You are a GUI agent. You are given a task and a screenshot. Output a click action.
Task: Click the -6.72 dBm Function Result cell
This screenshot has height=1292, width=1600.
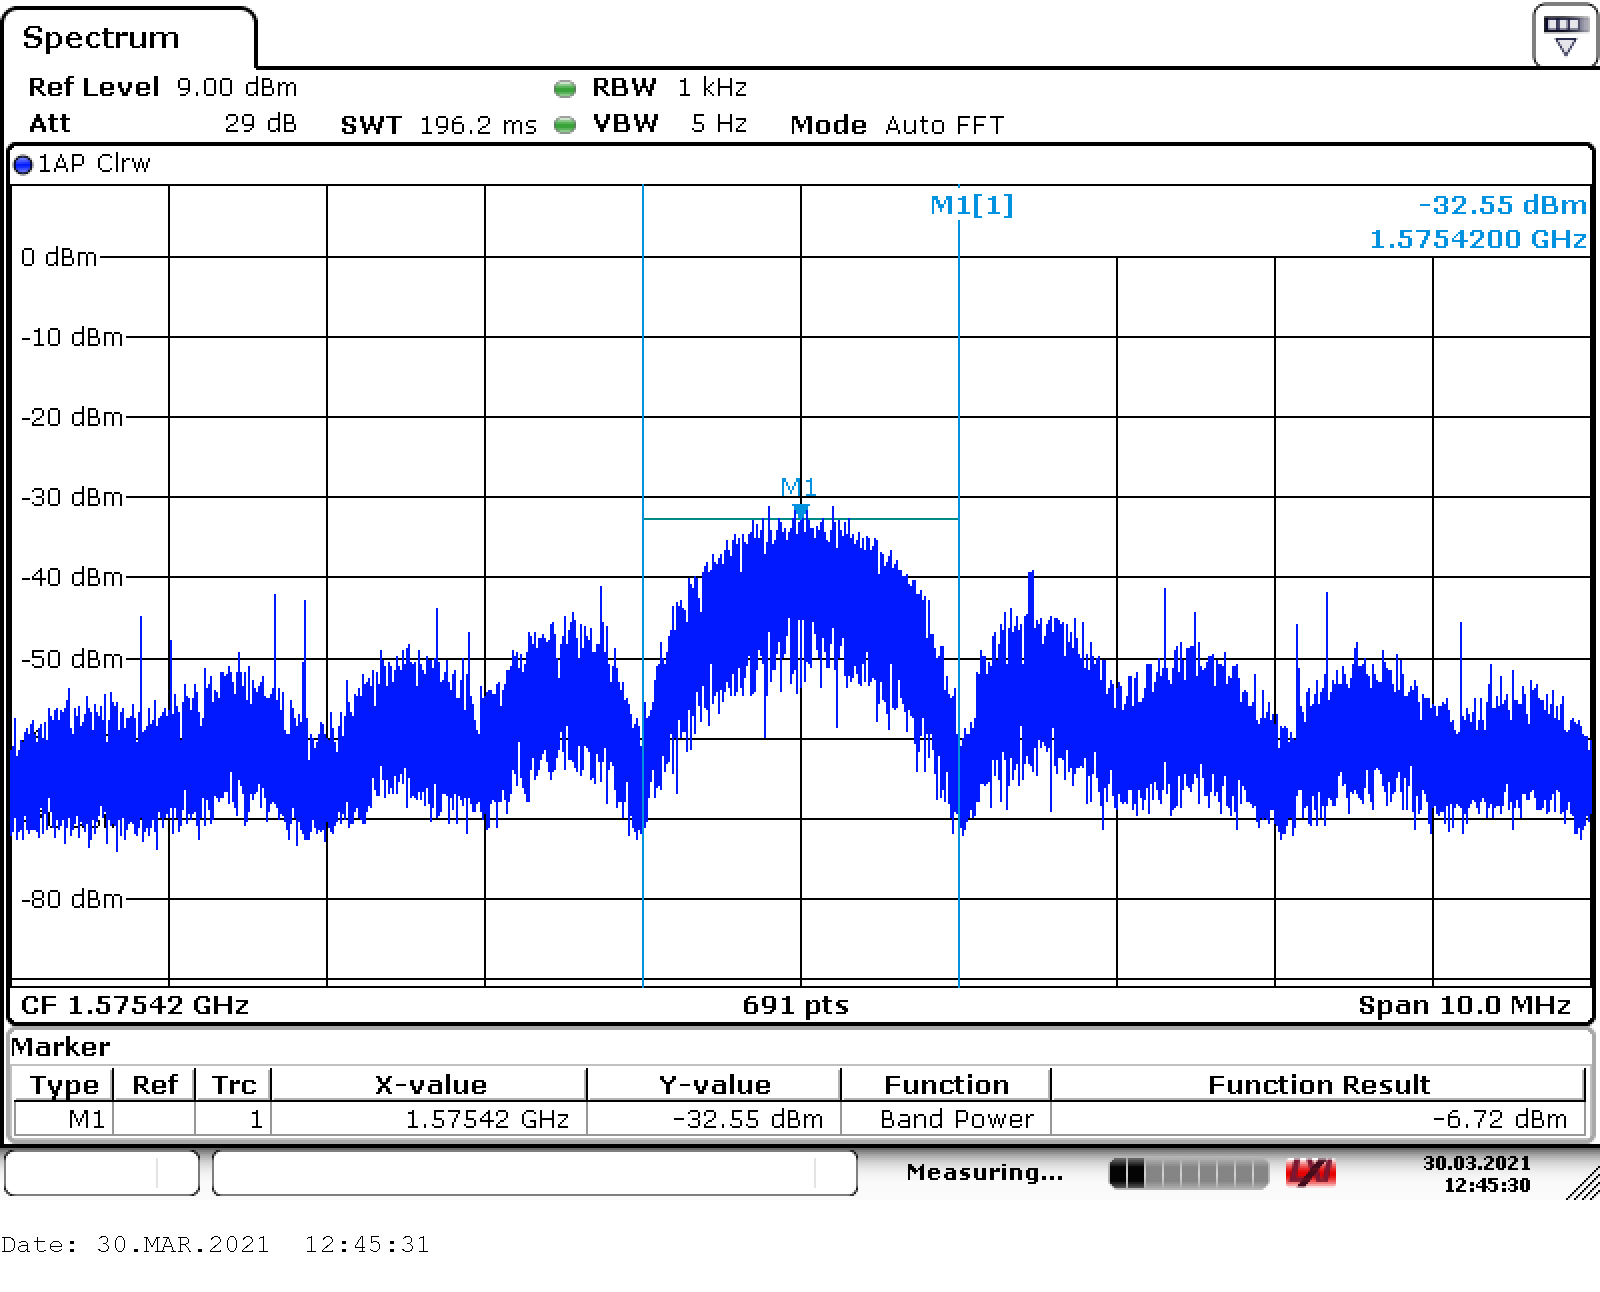tap(1499, 1119)
